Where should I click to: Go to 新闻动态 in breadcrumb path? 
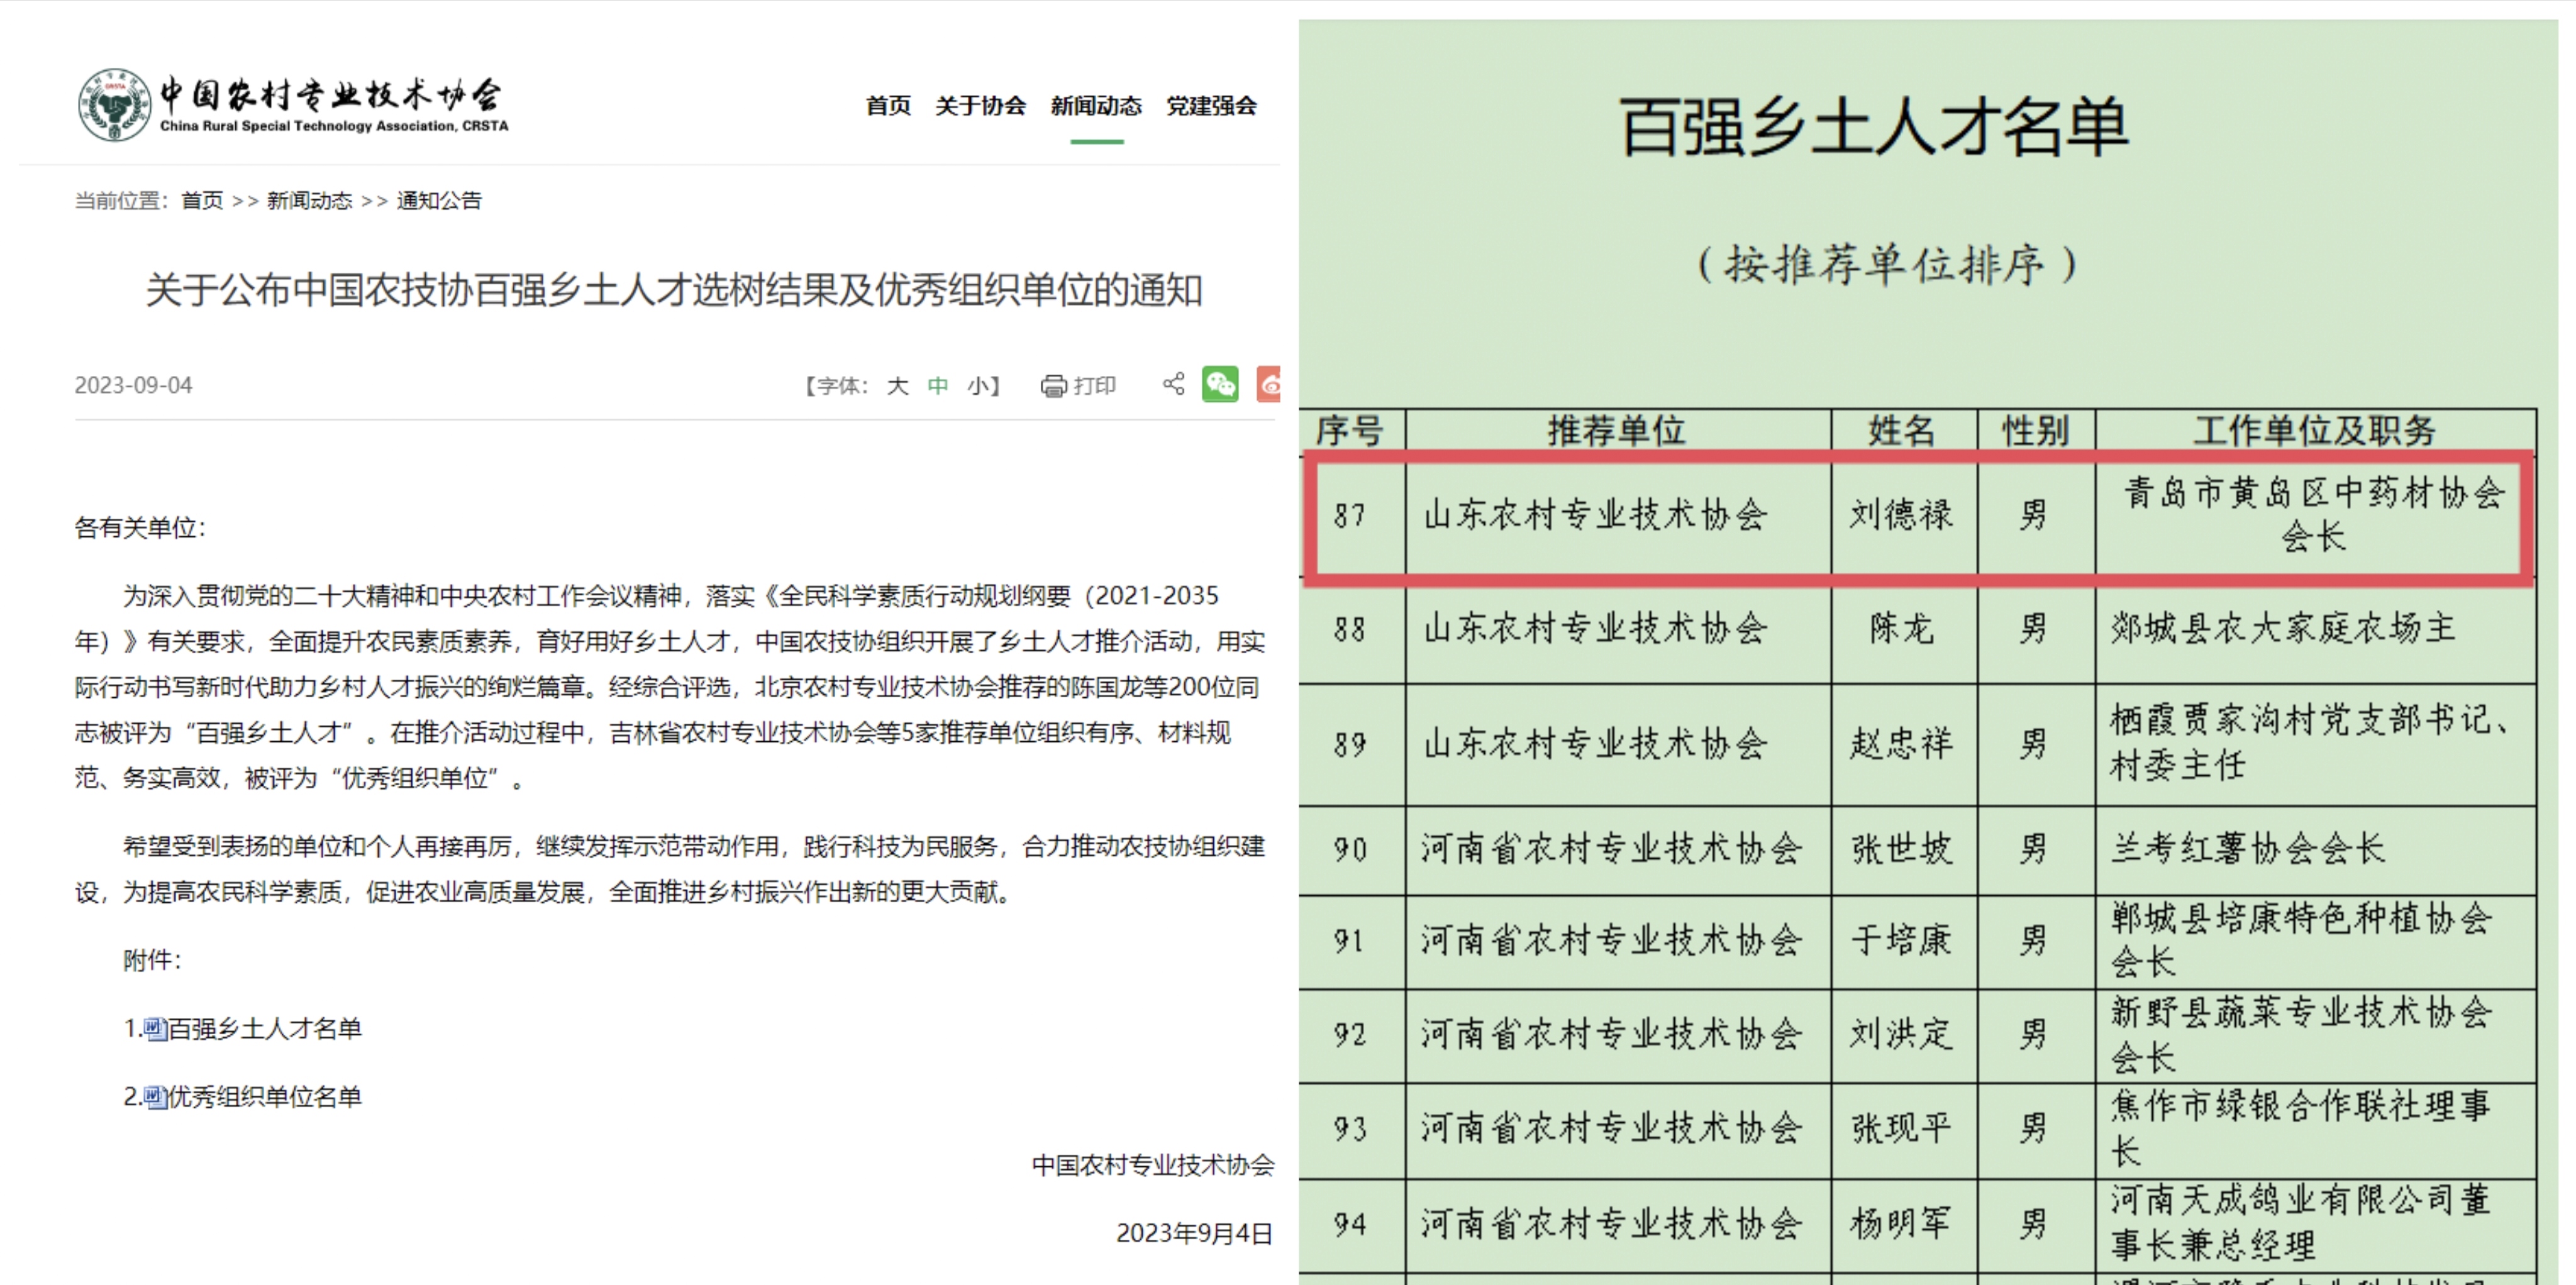pos(309,201)
